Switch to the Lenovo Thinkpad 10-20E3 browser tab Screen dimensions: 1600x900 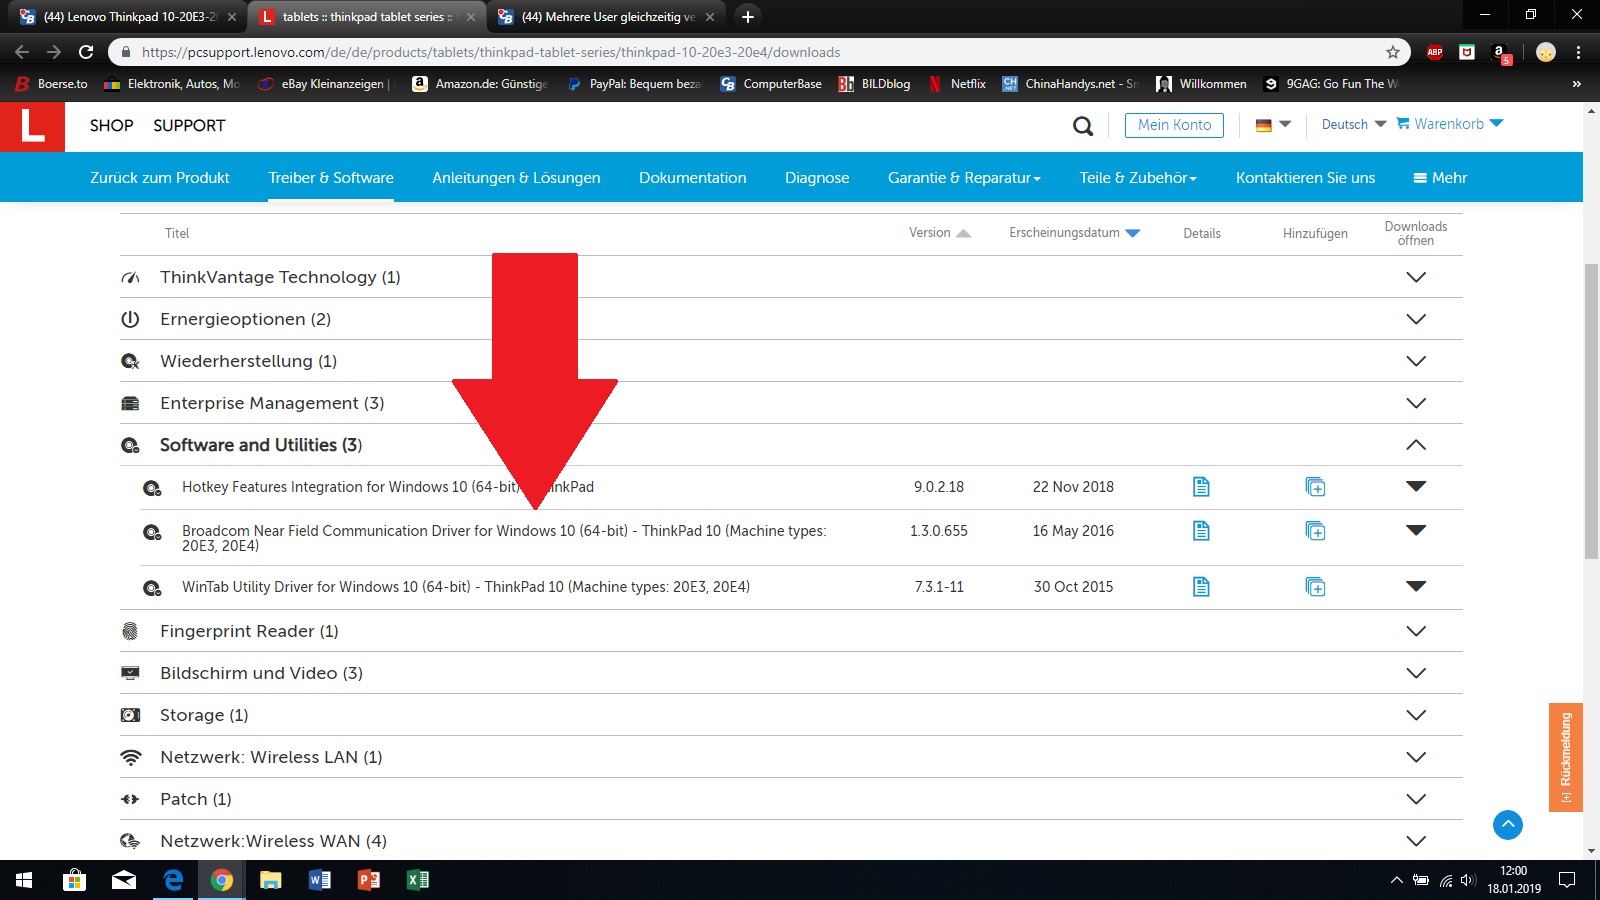point(127,17)
